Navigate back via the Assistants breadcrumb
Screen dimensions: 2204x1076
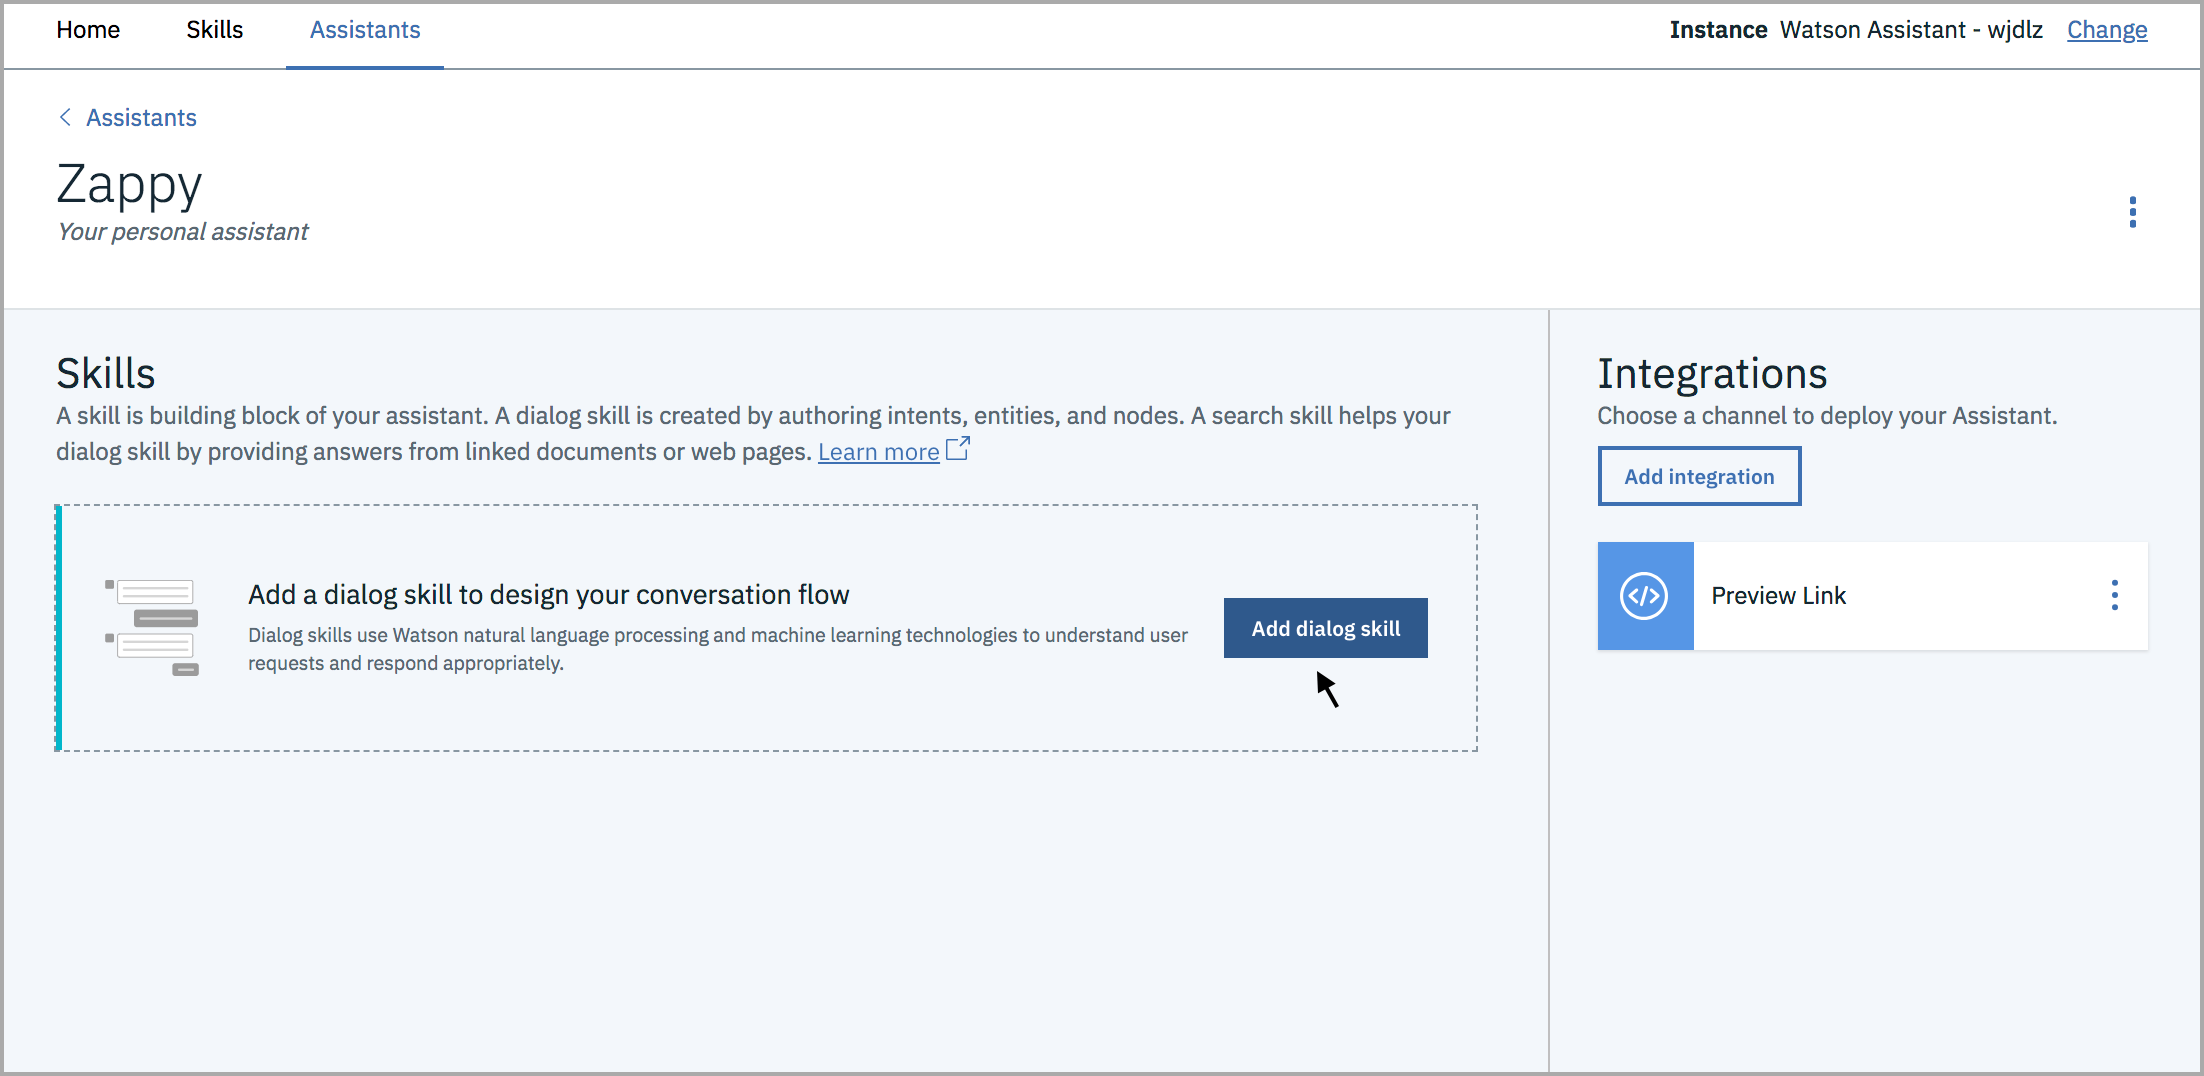click(x=141, y=117)
